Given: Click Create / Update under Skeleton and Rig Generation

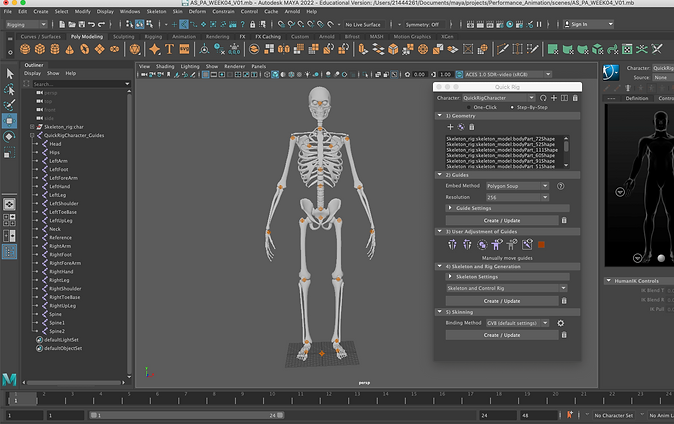Looking at the screenshot, I should coord(502,301).
